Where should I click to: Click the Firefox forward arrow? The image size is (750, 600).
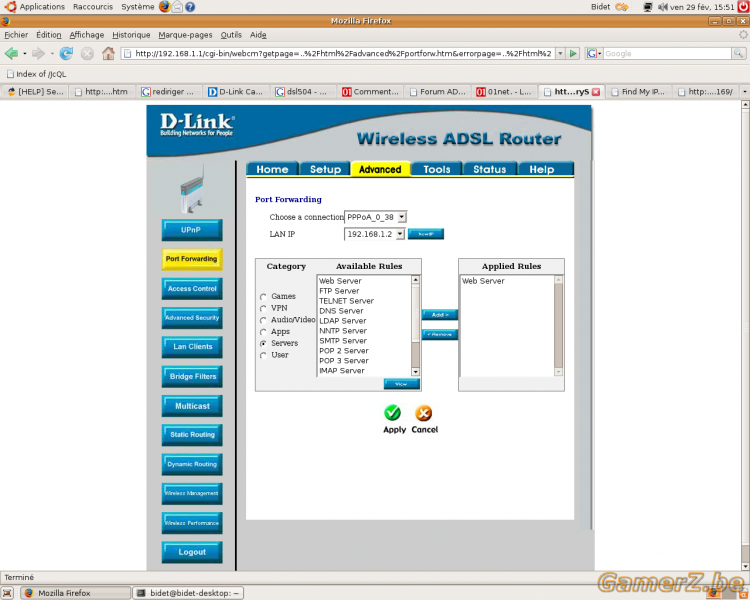point(38,54)
